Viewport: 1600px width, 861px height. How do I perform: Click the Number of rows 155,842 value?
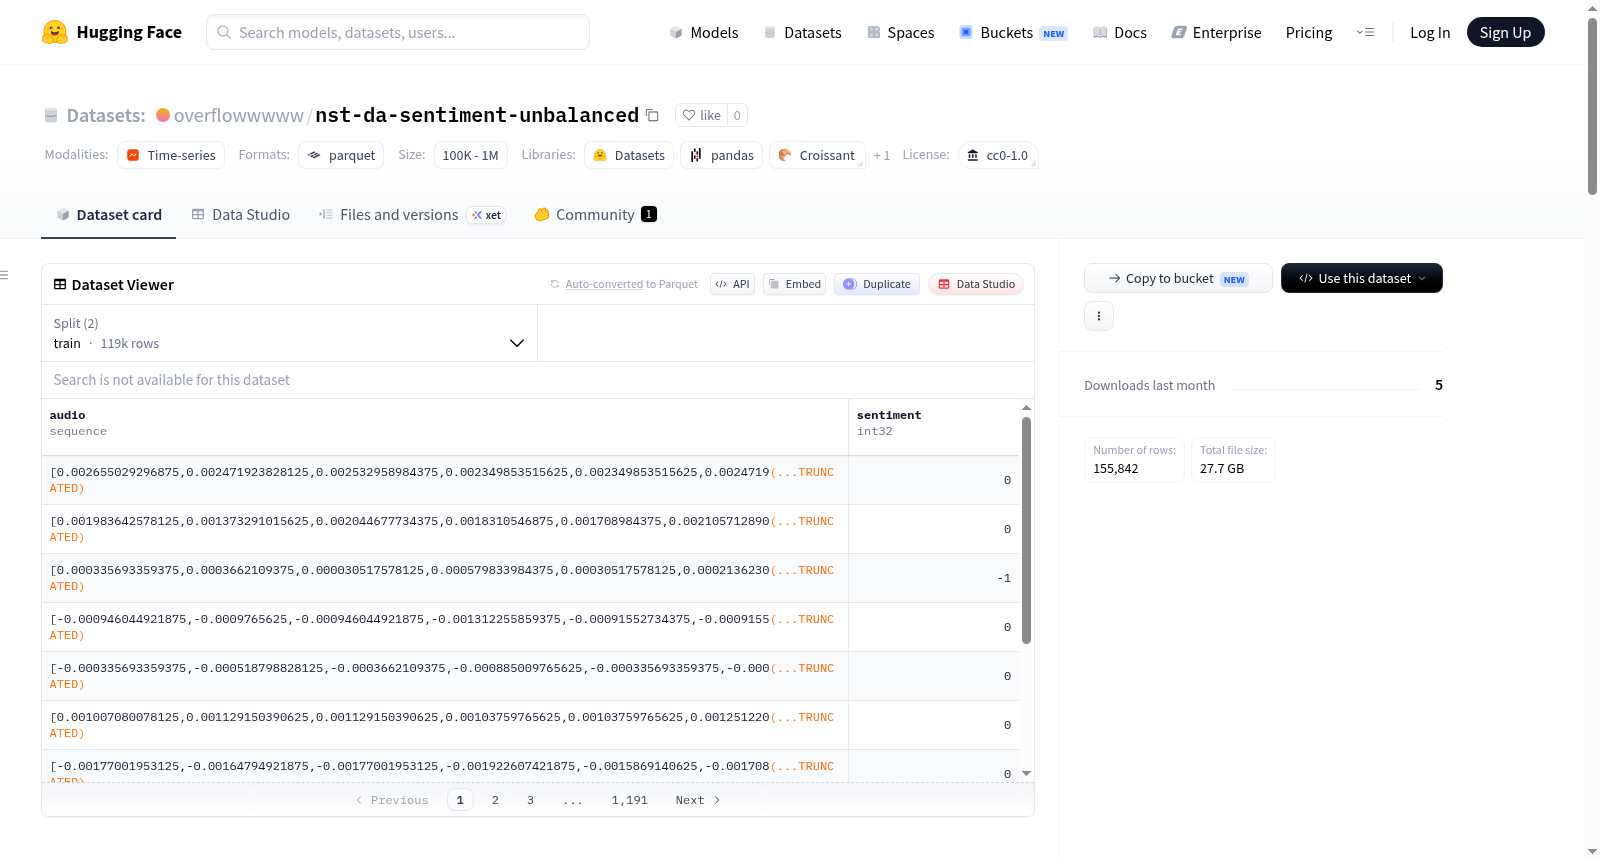[1116, 468]
